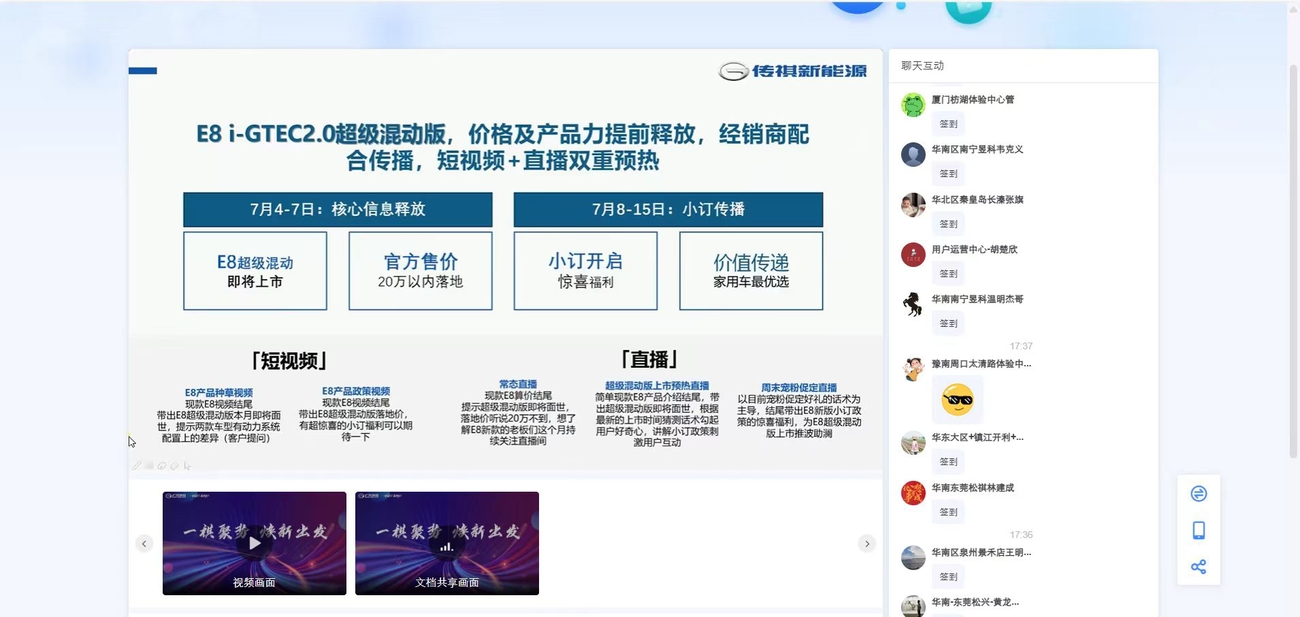Click avatar of 用户运营中心-胡楚欣
The image size is (1300, 617).
coord(913,254)
